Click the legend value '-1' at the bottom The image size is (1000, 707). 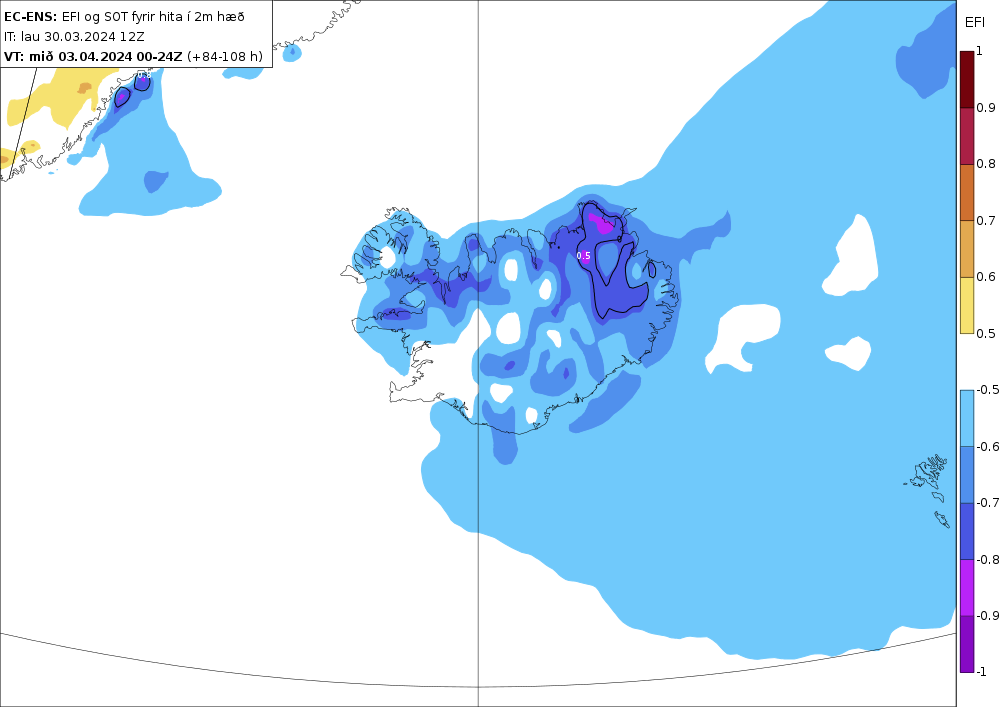coord(982,671)
